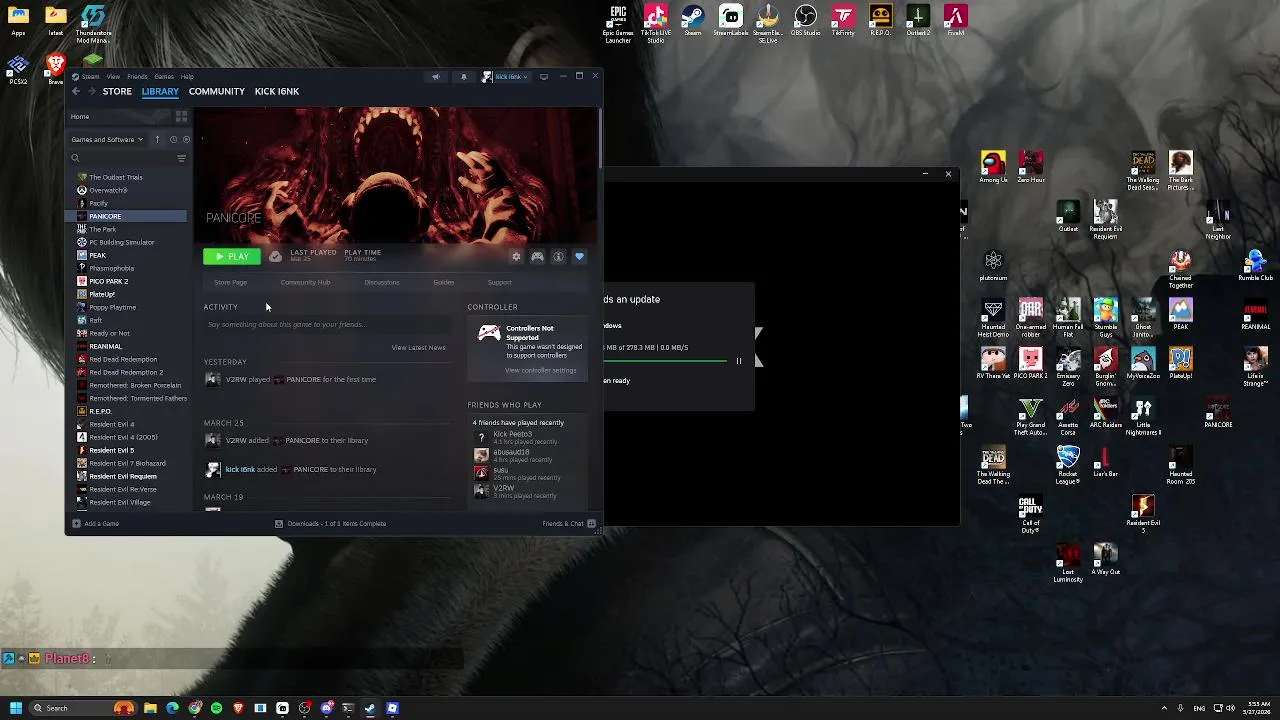Select Phasmophobia in the game list
Image resolution: width=1280 pixels, height=720 pixels.
click(111, 268)
